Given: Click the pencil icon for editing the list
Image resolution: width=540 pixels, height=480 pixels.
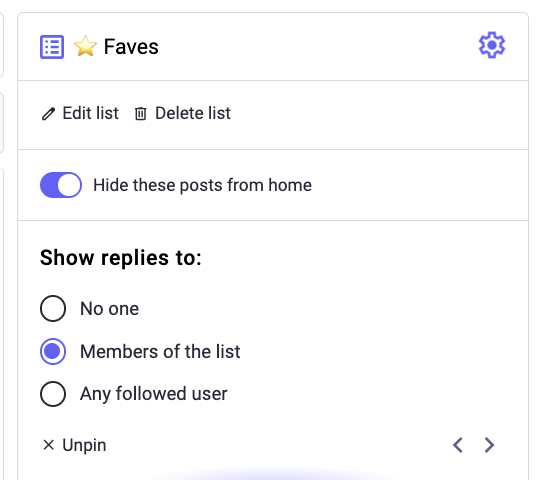Looking at the screenshot, I should click(x=48, y=114).
